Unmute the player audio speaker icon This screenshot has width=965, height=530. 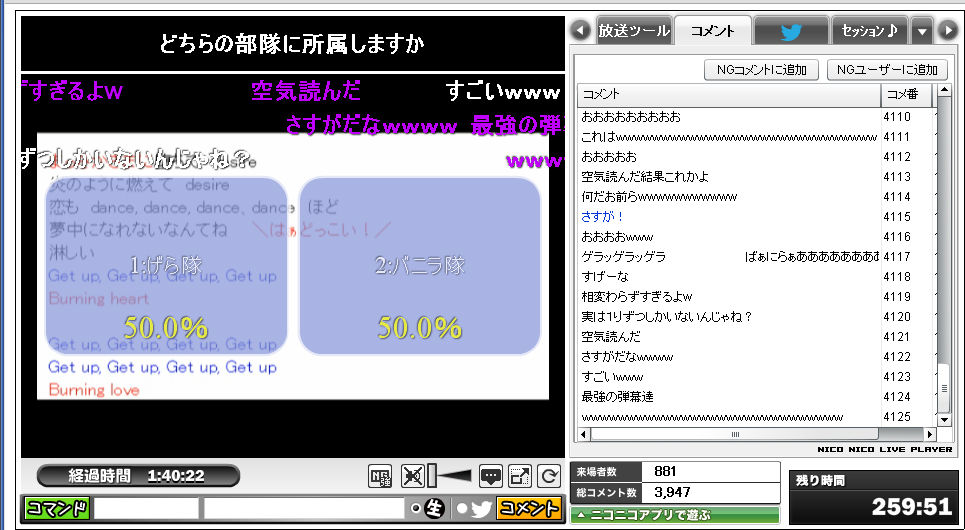tap(412, 476)
